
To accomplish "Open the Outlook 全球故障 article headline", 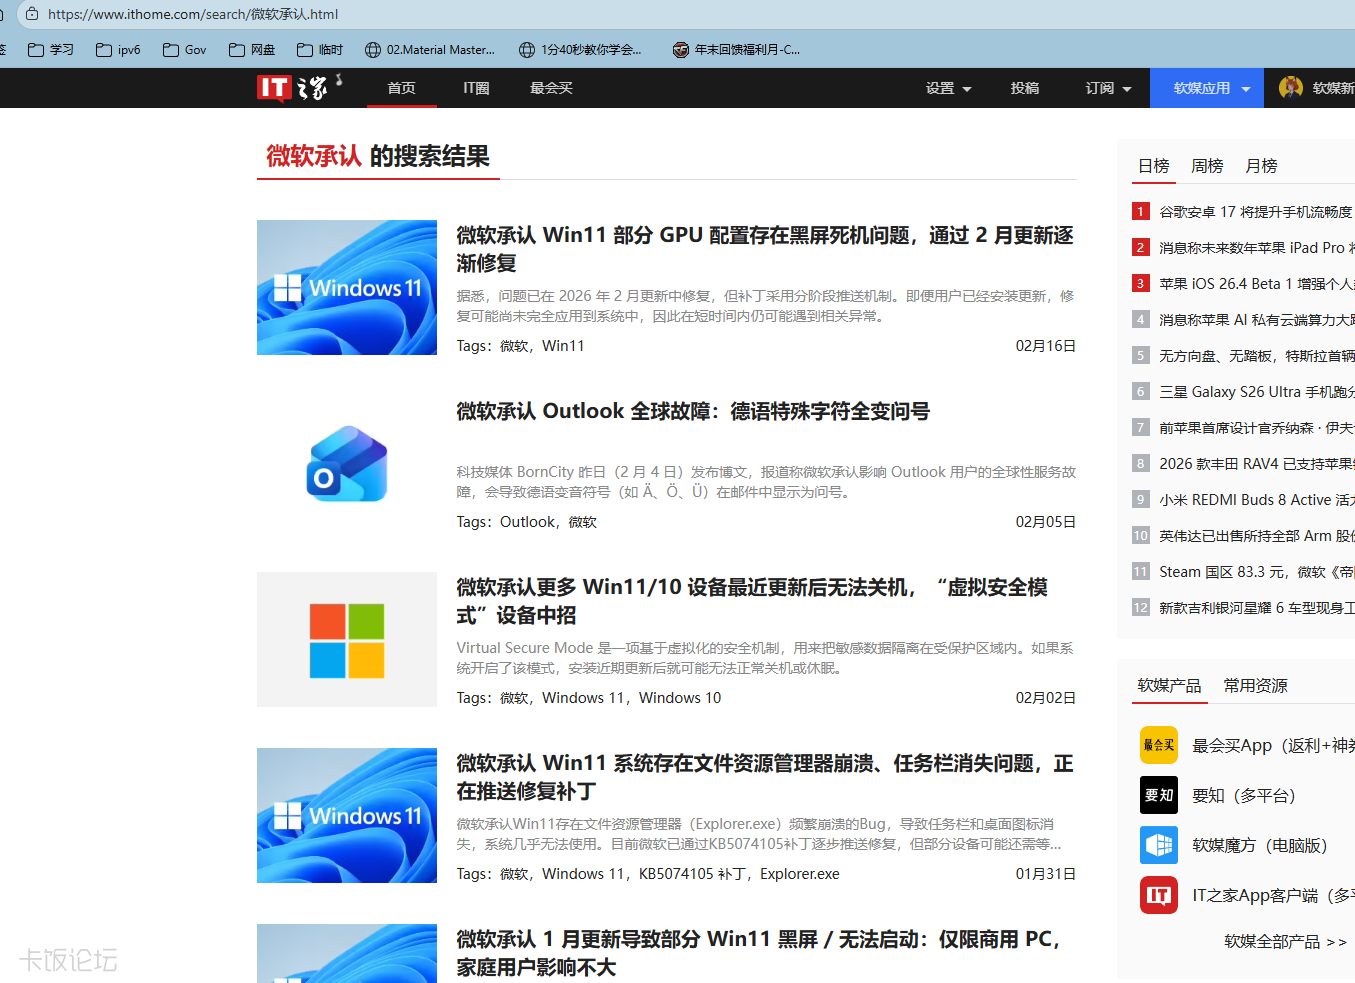I will click(x=693, y=411).
